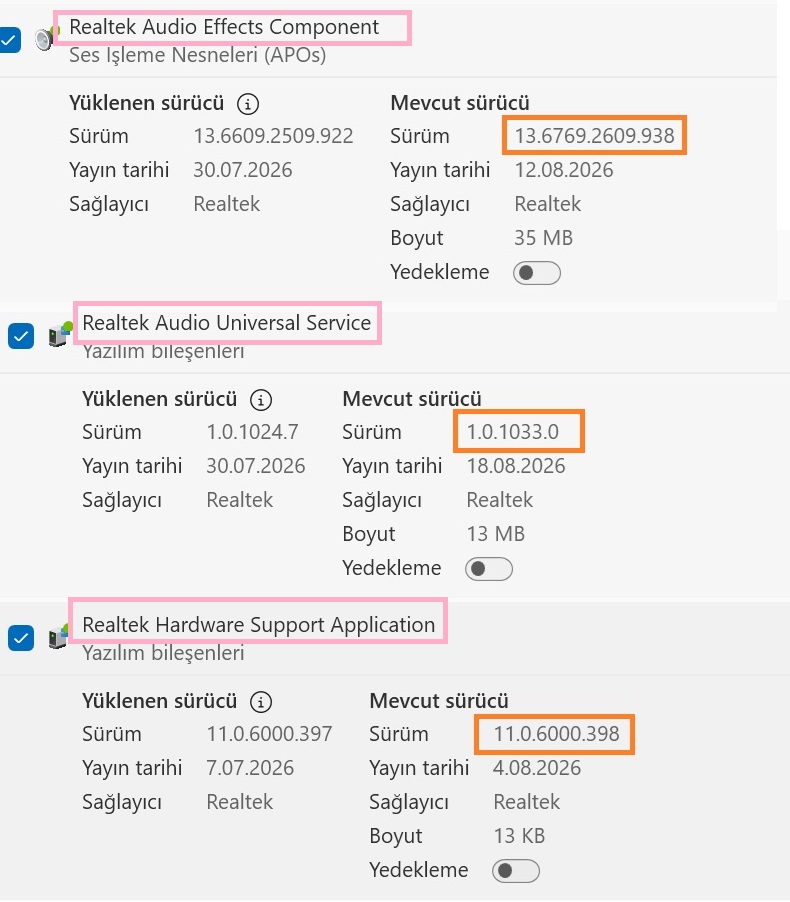Click available version 11.0.6000.398
The width and height of the screenshot is (790, 902).
tap(556, 734)
